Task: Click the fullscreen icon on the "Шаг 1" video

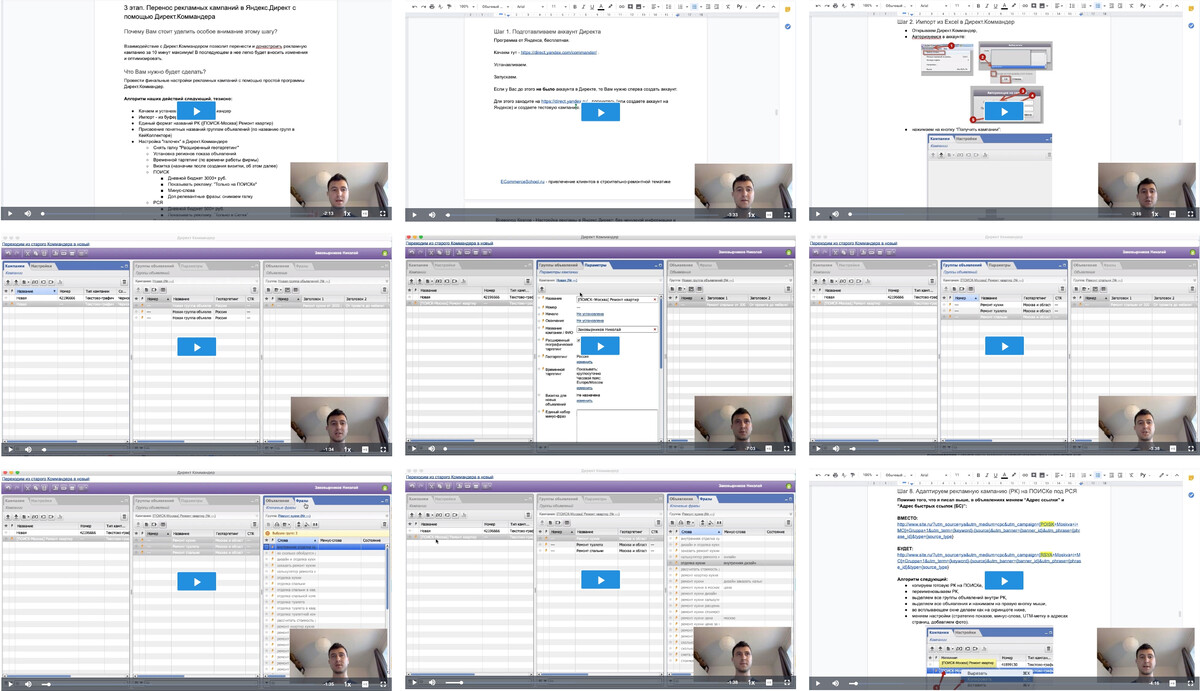Action: pos(787,213)
